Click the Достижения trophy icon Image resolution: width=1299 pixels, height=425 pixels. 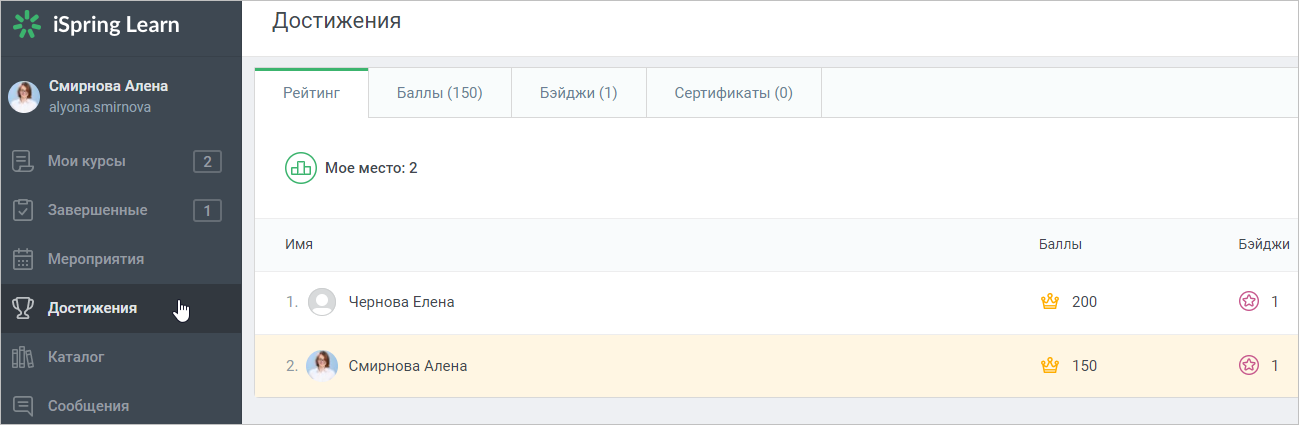23,308
